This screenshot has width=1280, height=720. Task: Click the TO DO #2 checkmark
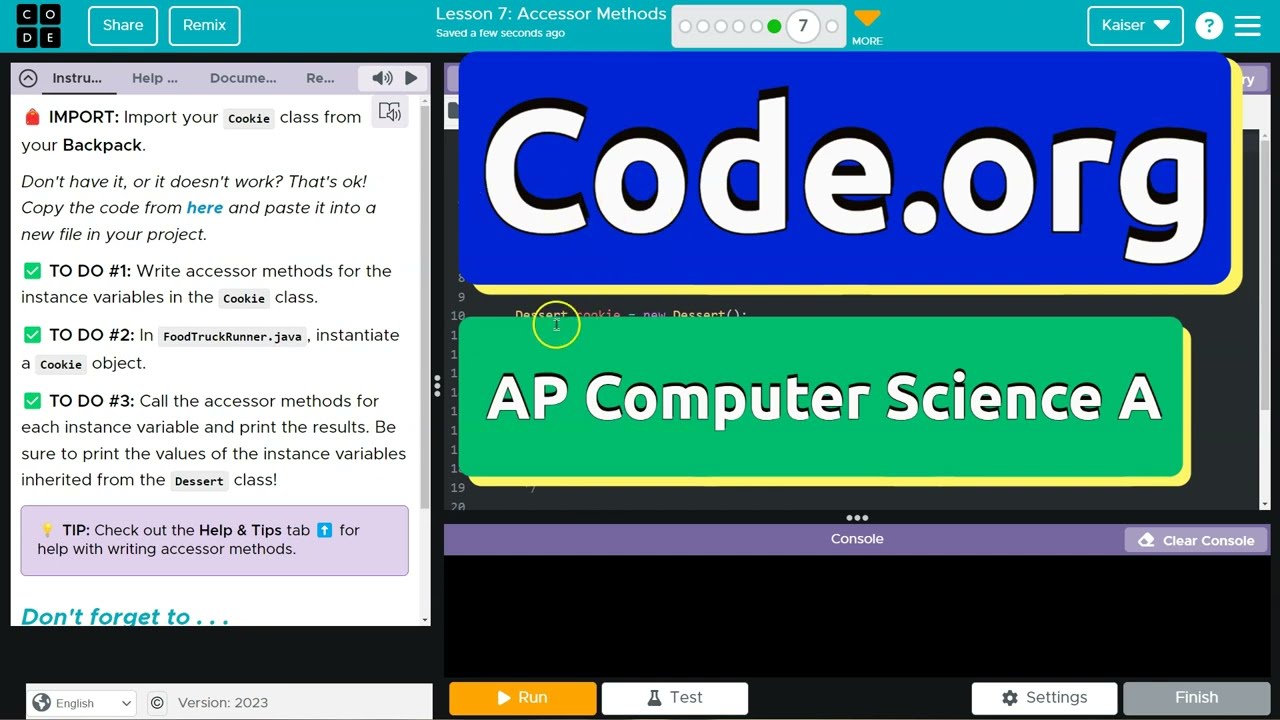click(32, 335)
